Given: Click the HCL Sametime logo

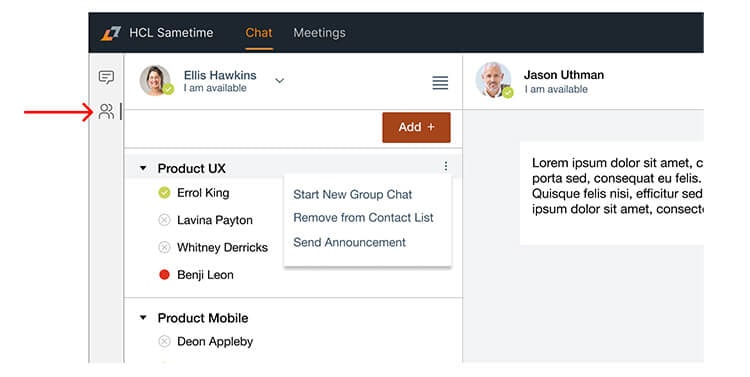Looking at the screenshot, I should [110, 33].
